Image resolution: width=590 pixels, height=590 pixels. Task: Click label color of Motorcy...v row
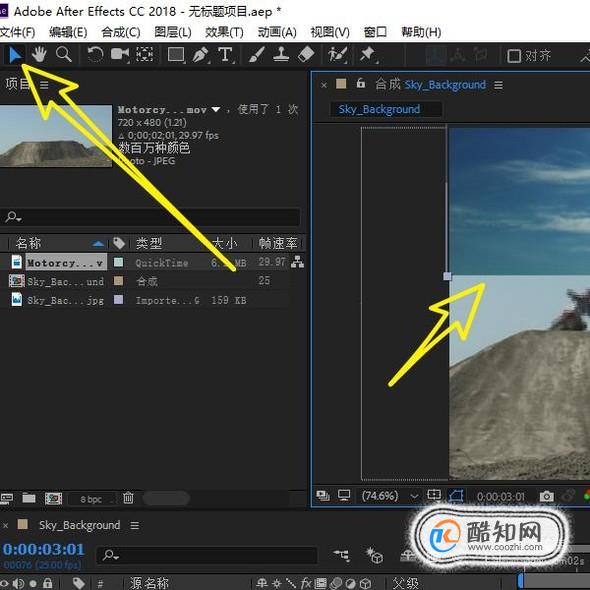coord(119,262)
